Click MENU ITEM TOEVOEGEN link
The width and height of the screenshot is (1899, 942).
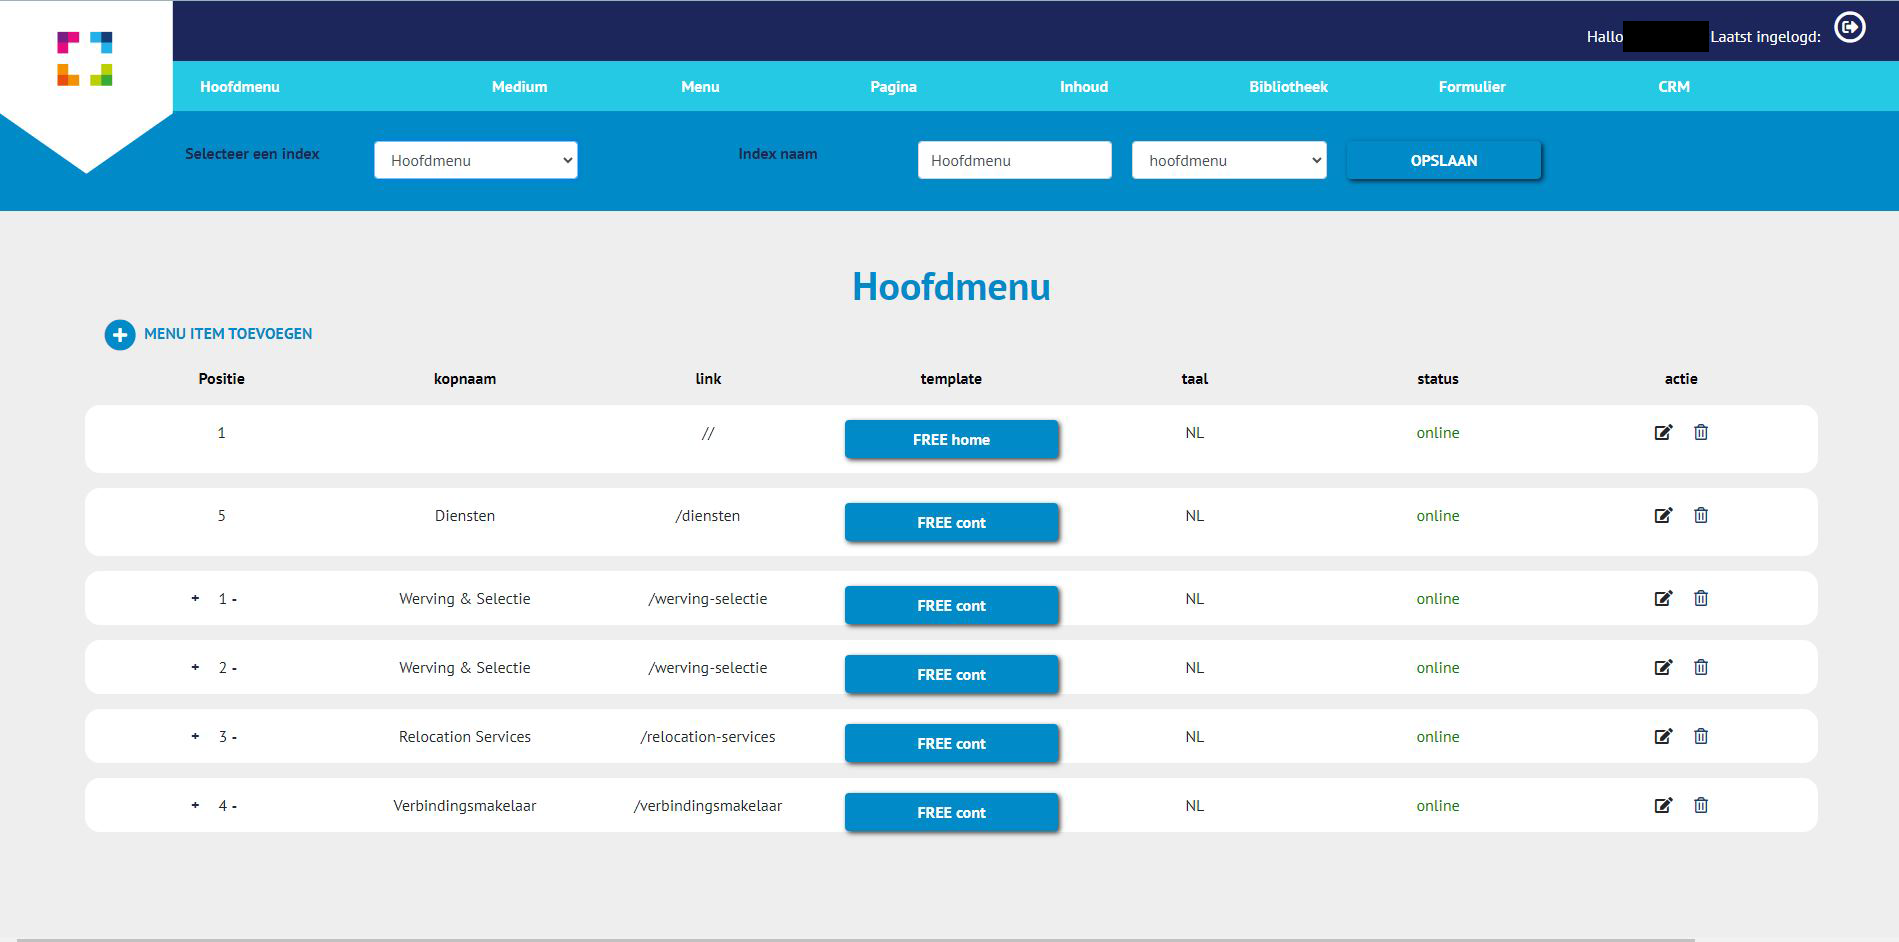228,334
